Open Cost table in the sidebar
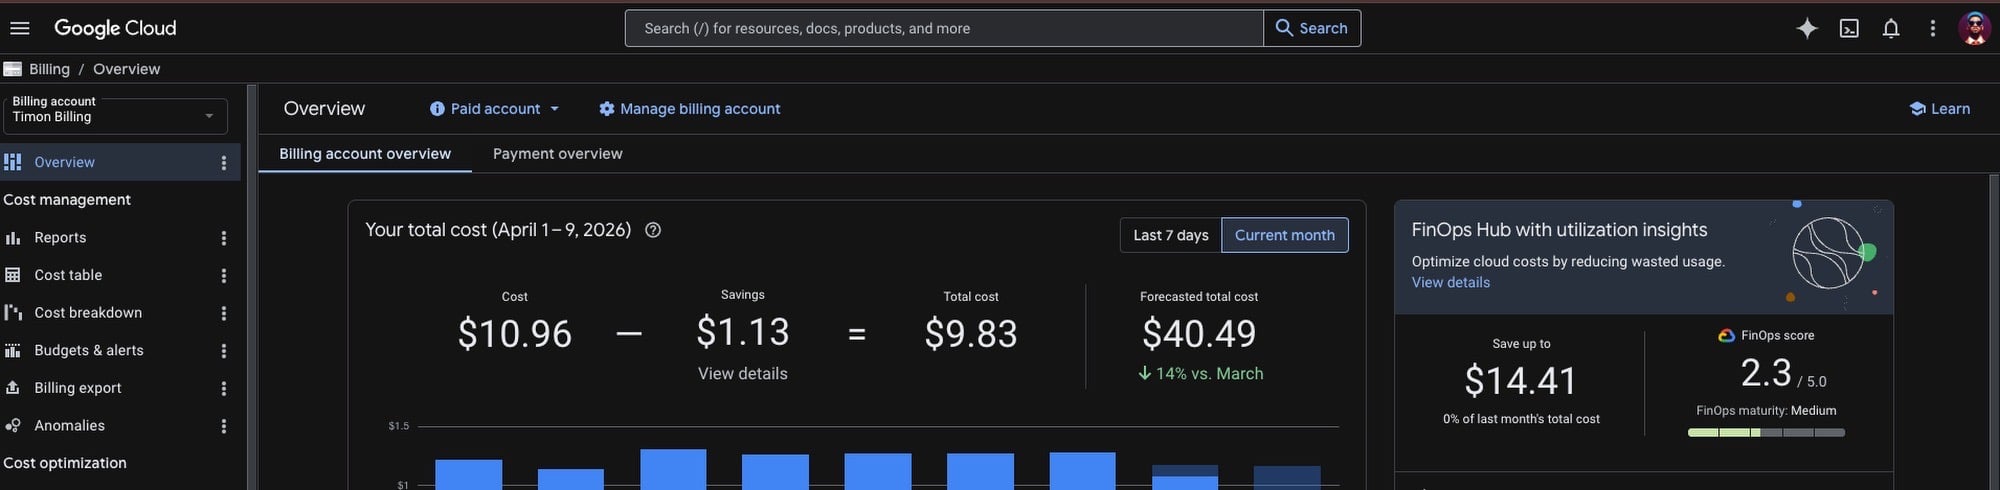The height and width of the screenshot is (490, 2000). [68, 275]
